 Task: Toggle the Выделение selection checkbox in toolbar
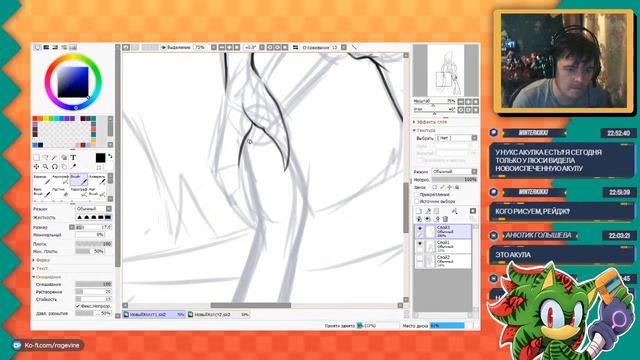[x=164, y=48]
